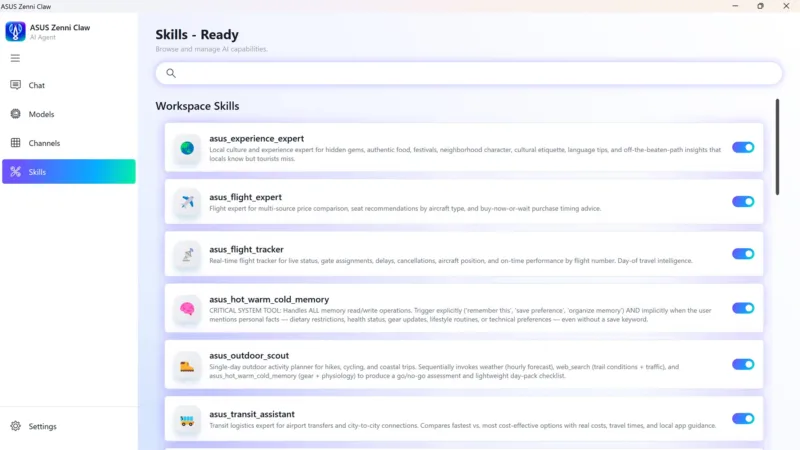Click the Workspace Skills heading
The image size is (800, 450).
click(x=197, y=106)
